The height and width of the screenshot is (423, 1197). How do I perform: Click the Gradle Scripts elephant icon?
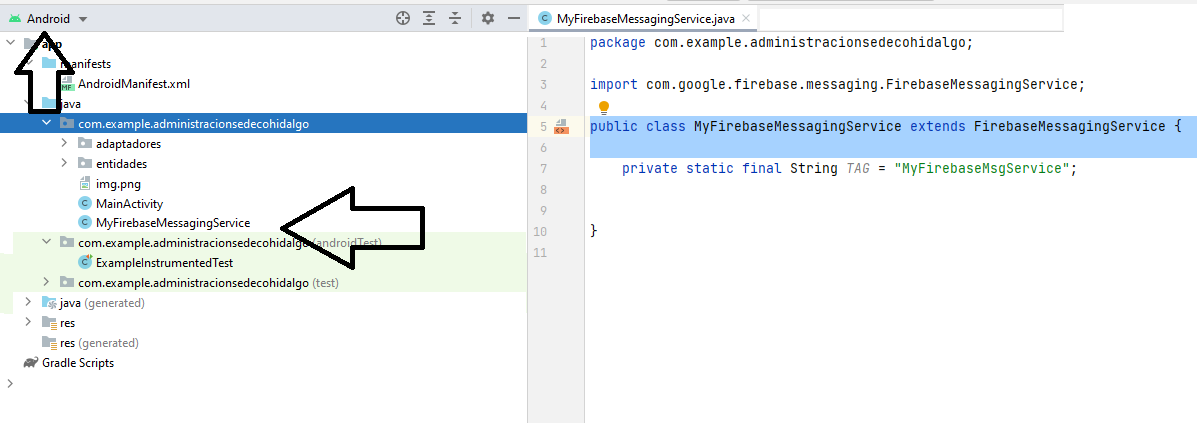pos(31,363)
